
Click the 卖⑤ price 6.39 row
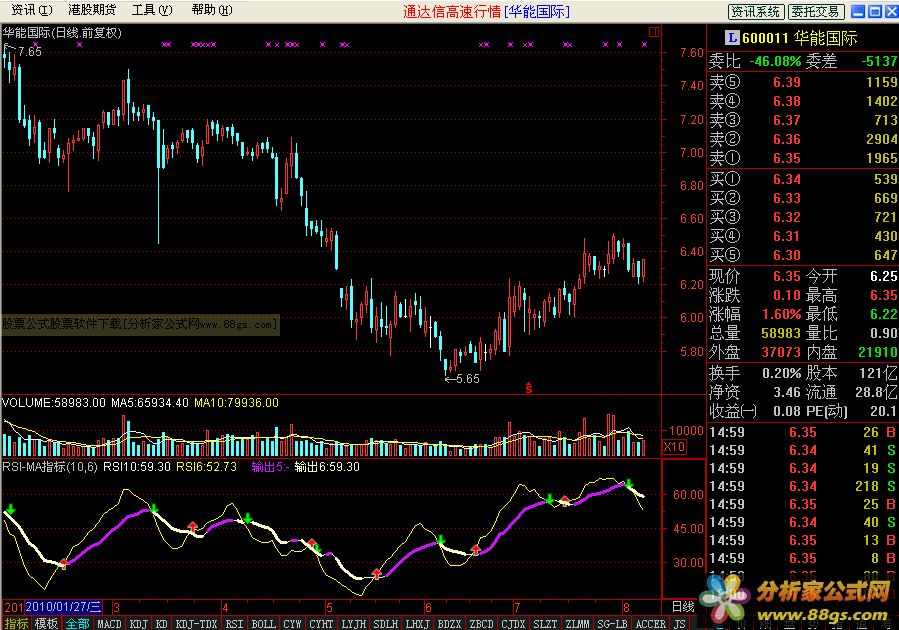click(803, 82)
